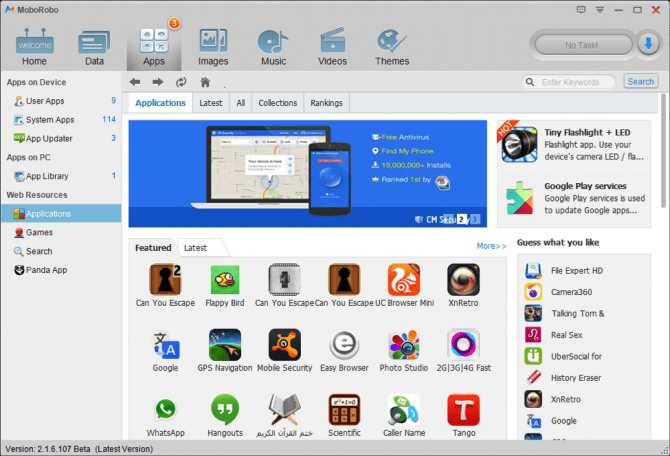Viewport: 670px width, 456px height.
Task: Open the Collections tab
Action: coord(277,103)
